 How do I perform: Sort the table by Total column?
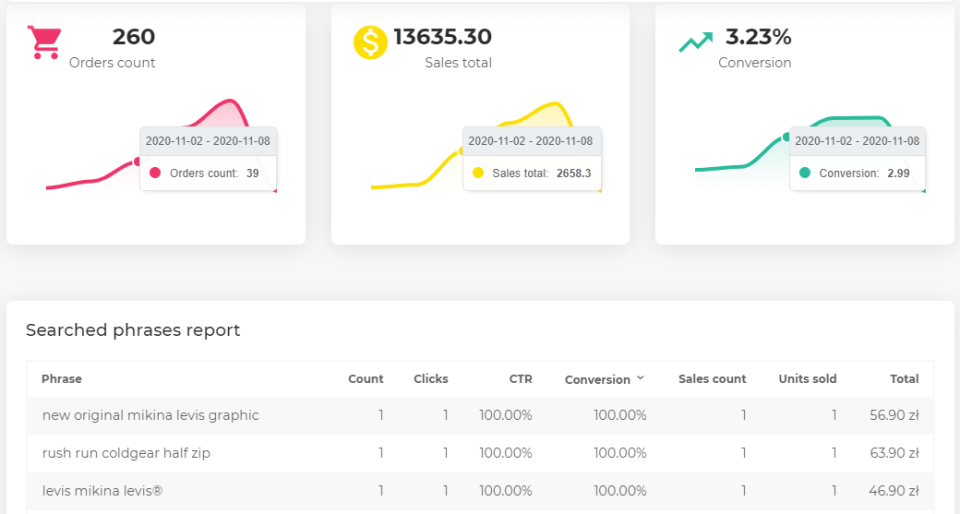[x=904, y=379]
